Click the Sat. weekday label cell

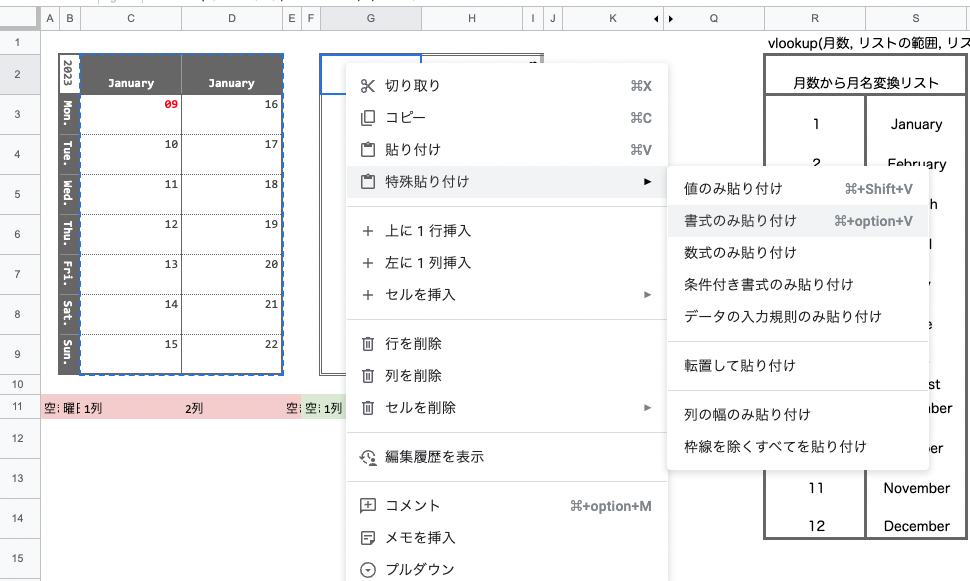pyautogui.click(x=69, y=314)
